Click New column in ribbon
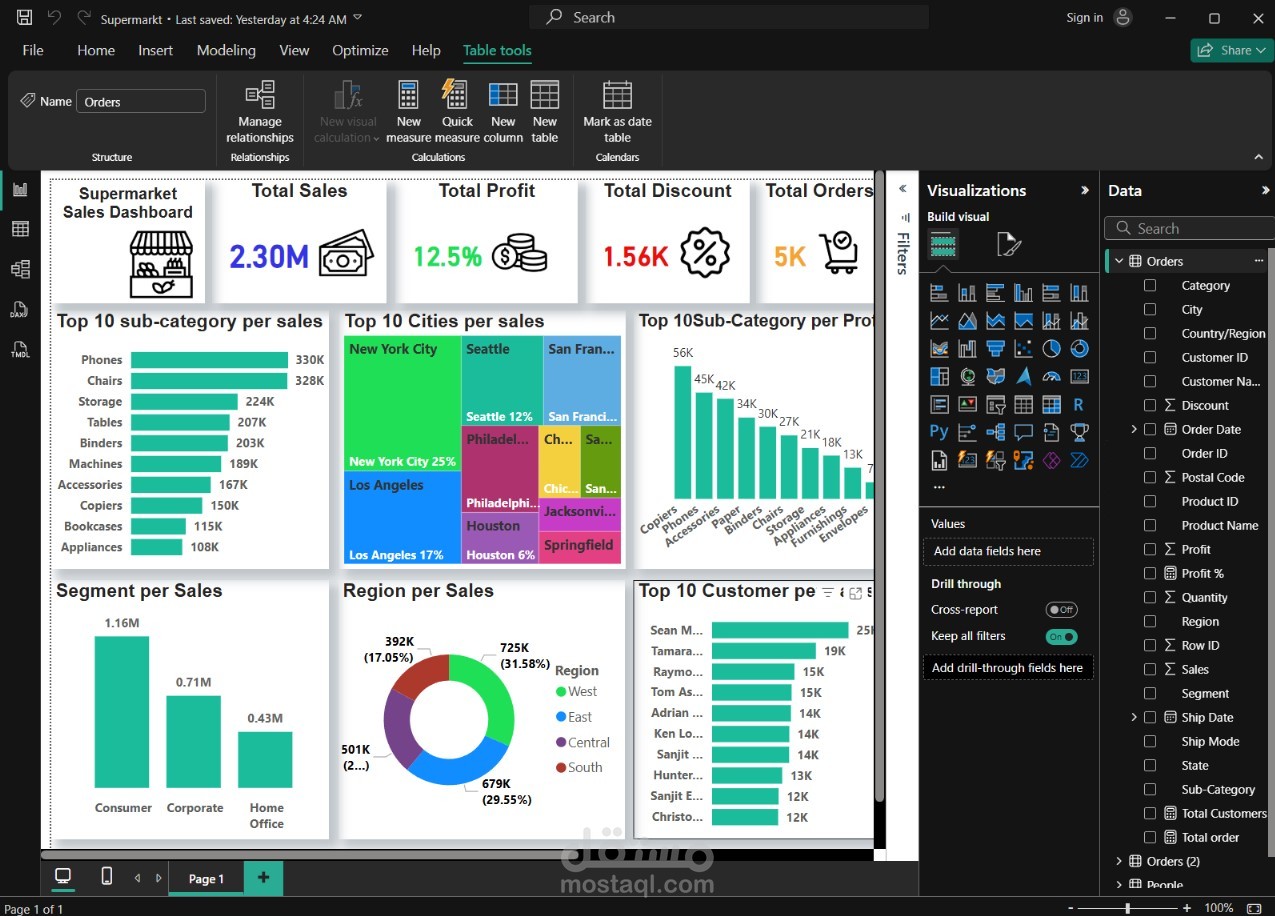The width and height of the screenshot is (1275, 916). pyautogui.click(x=503, y=112)
